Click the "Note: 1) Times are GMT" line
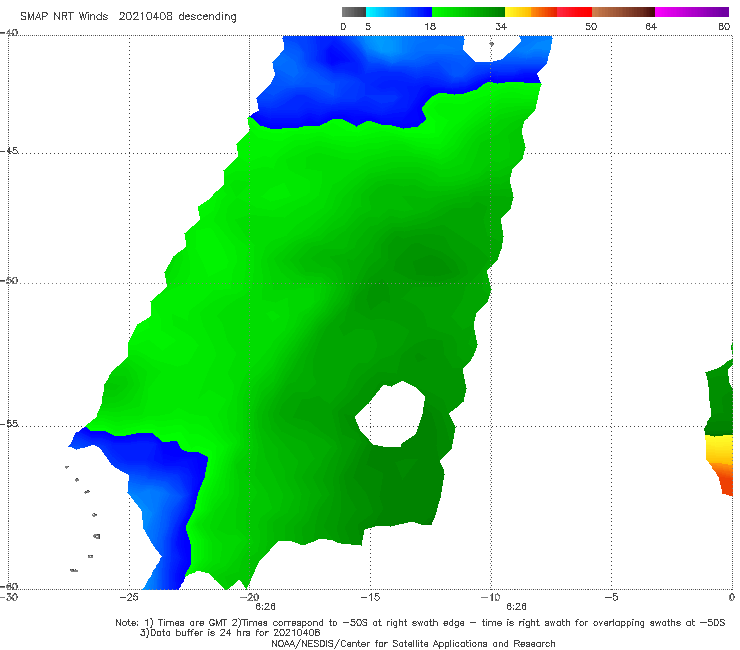The height and width of the screenshot is (650, 740). [420, 623]
